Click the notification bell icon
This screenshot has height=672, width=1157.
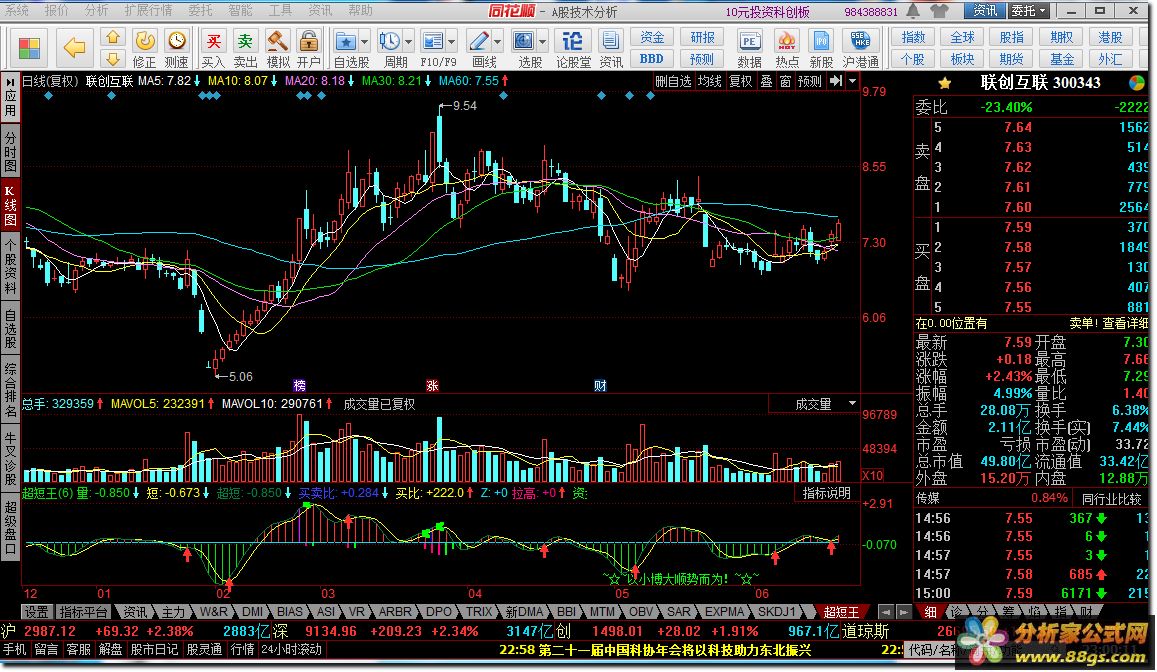pos(913,11)
